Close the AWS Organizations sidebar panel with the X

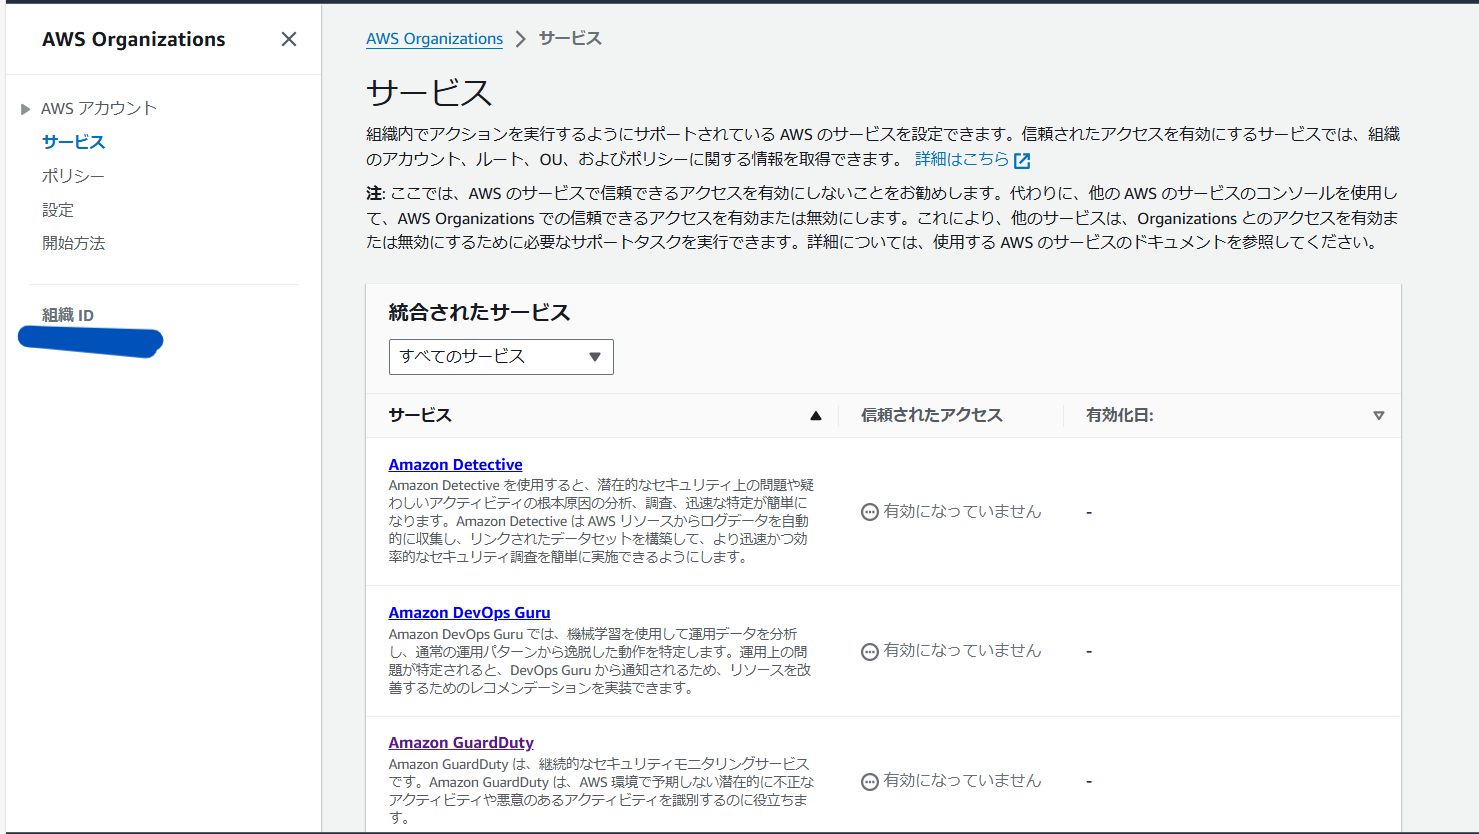click(289, 39)
